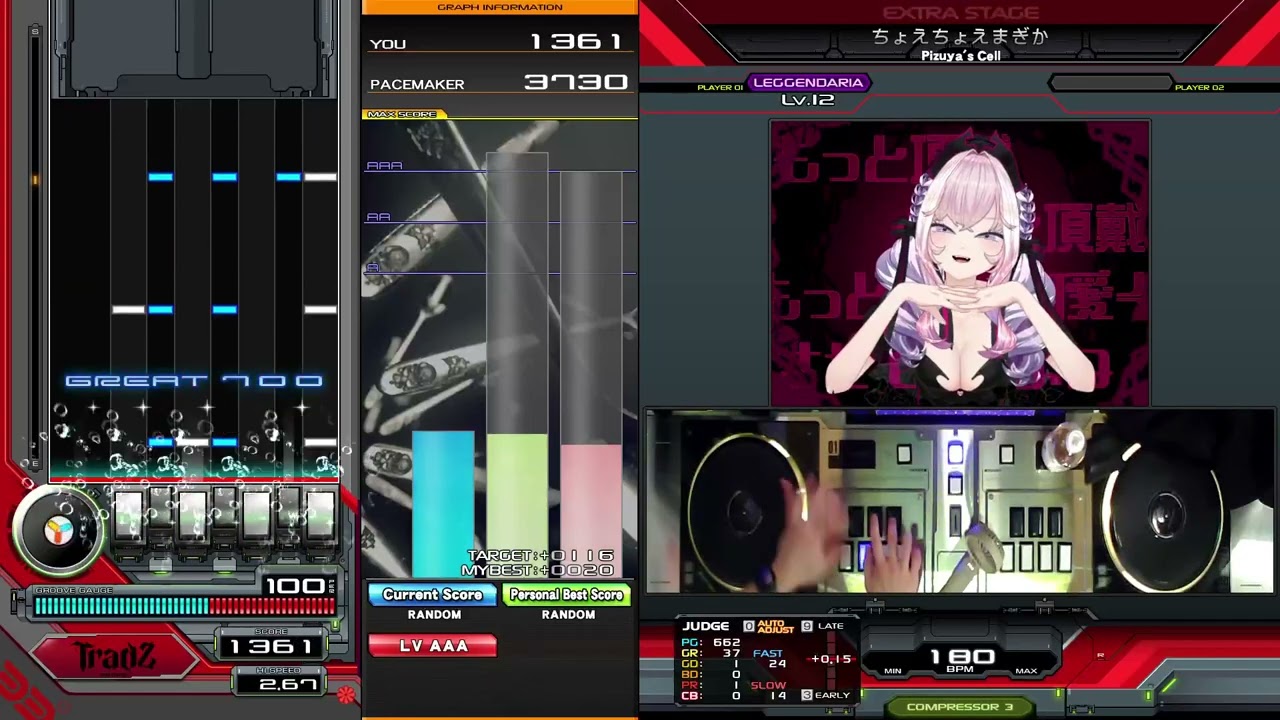The image size is (1280, 720).
Task: Click the AA grade line label
Action: 378,217
